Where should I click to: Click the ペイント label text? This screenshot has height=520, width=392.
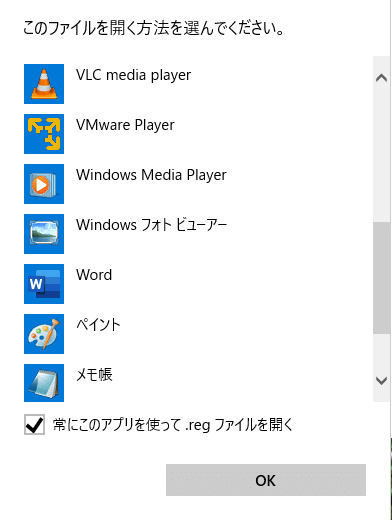click(98, 325)
